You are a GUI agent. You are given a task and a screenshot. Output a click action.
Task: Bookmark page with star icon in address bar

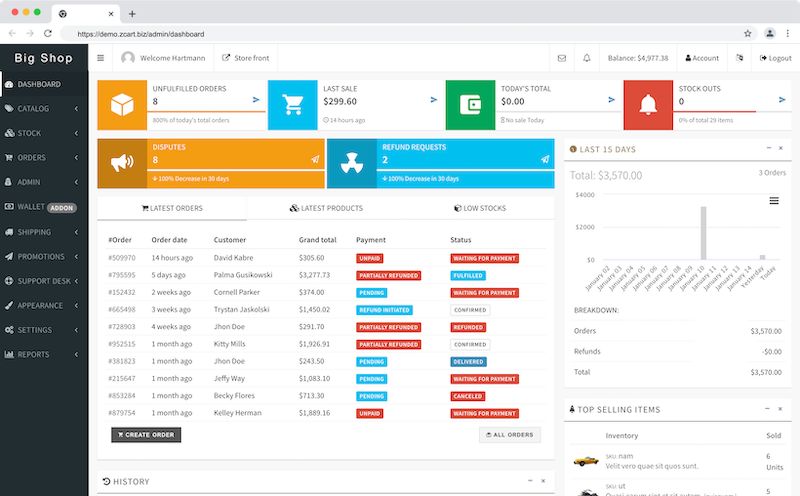(x=747, y=34)
